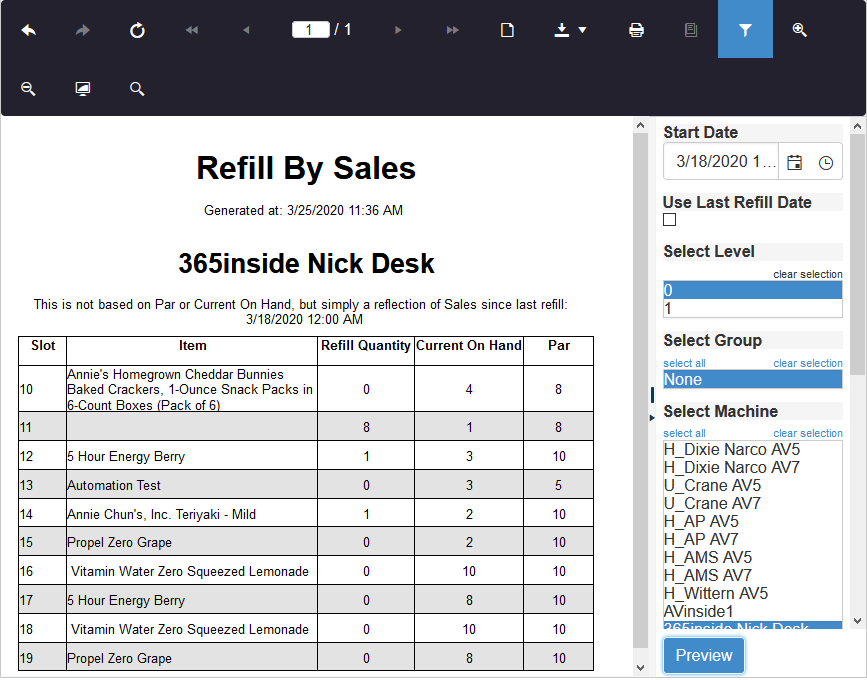Click the export download icon
The height and width of the screenshot is (680, 867).
click(562, 30)
